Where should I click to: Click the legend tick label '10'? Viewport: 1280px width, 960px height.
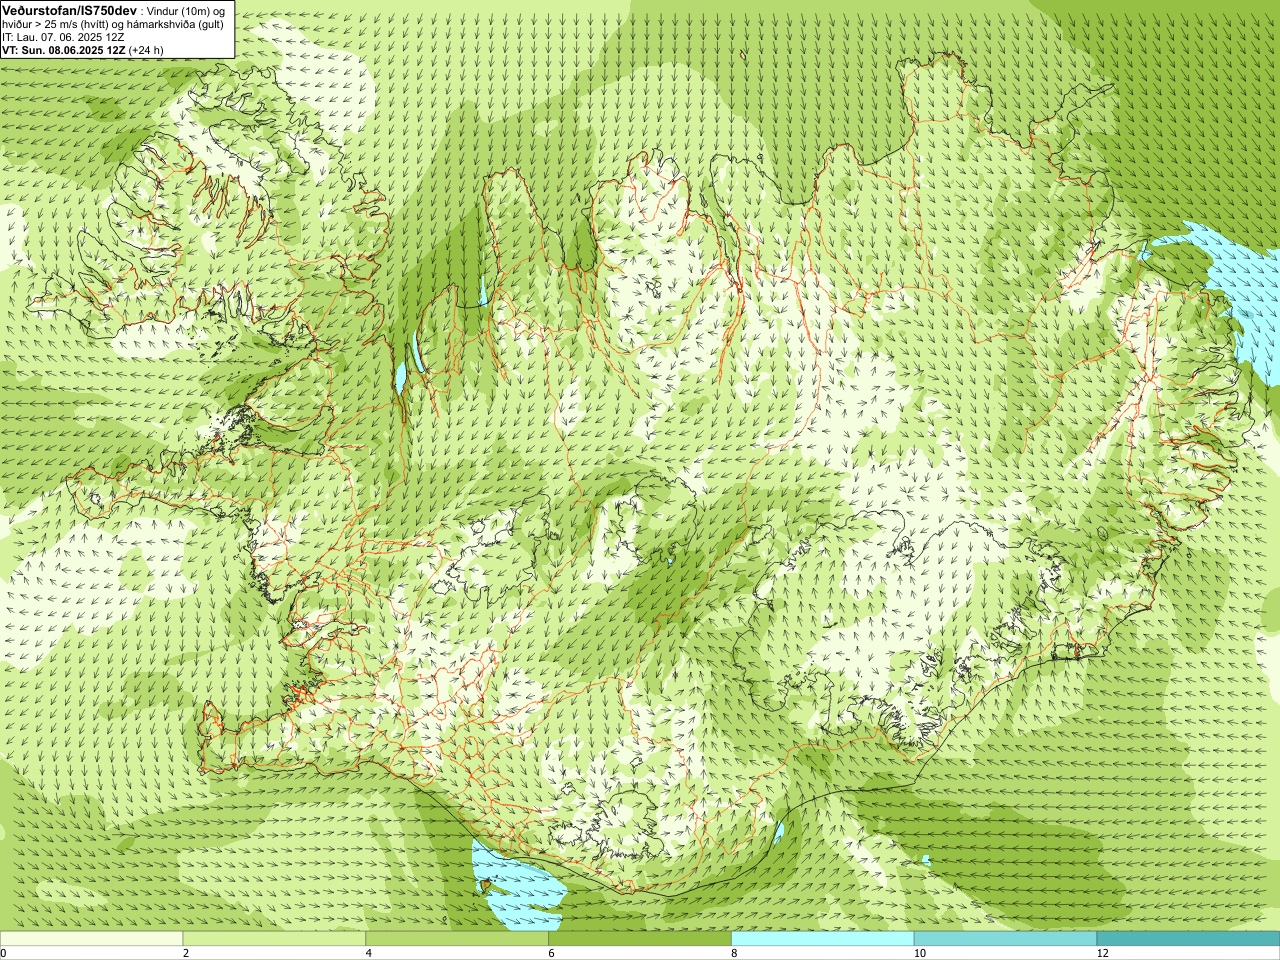coord(919,953)
